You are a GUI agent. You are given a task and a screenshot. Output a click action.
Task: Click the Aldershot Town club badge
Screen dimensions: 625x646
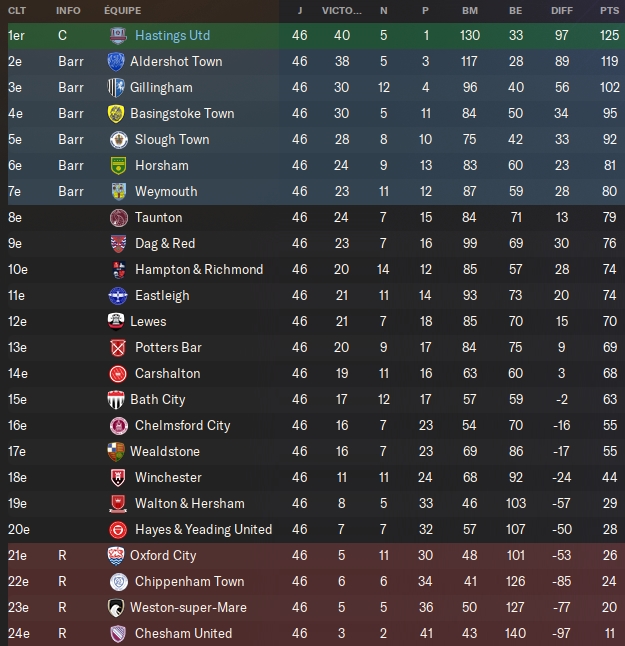[116, 61]
